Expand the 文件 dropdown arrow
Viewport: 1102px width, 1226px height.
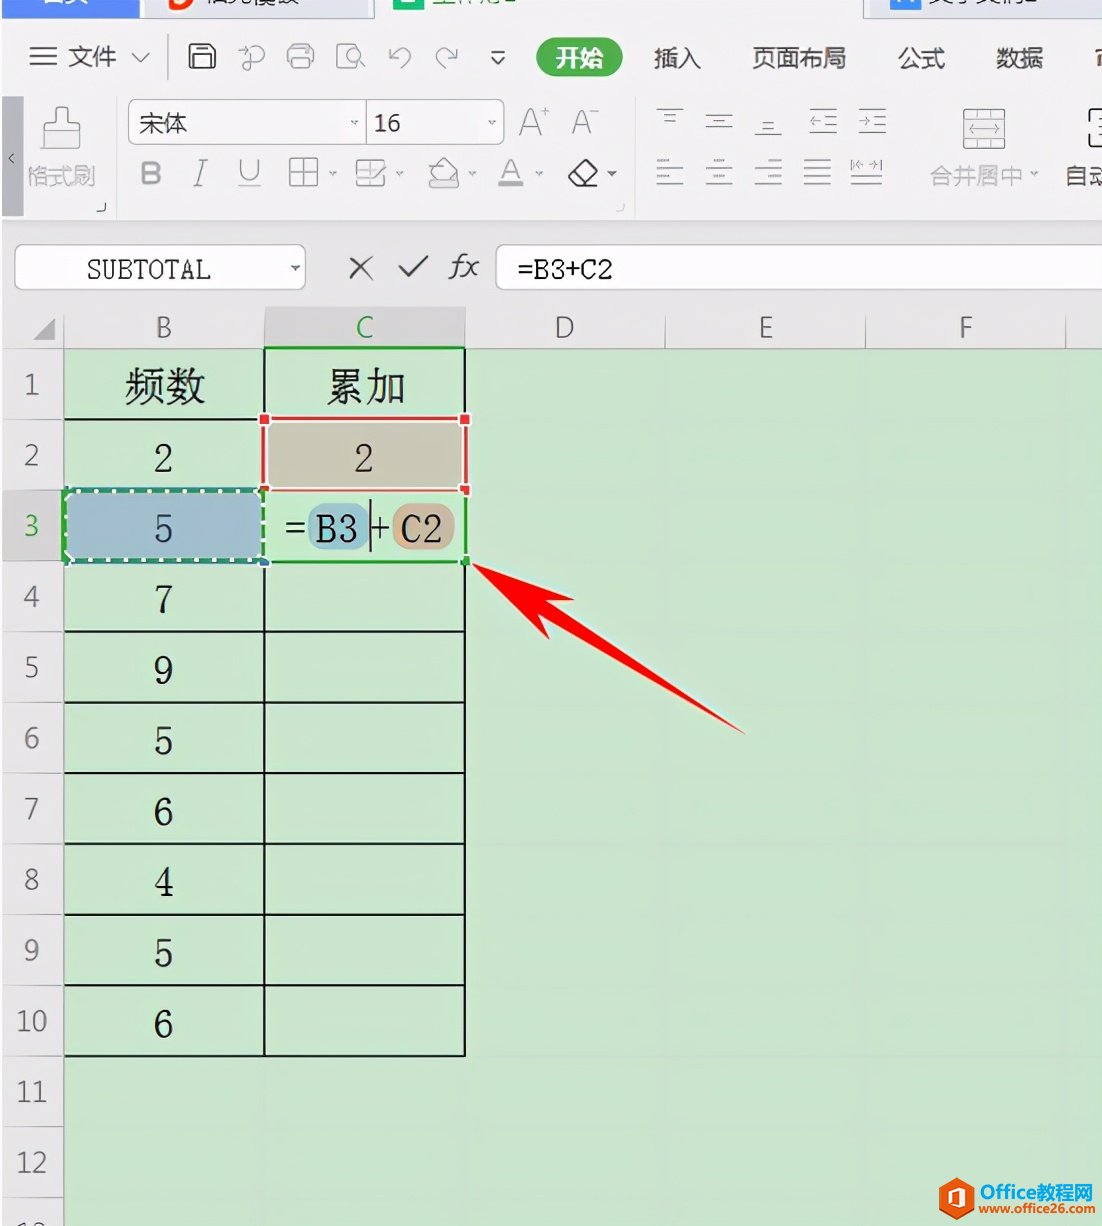[141, 58]
